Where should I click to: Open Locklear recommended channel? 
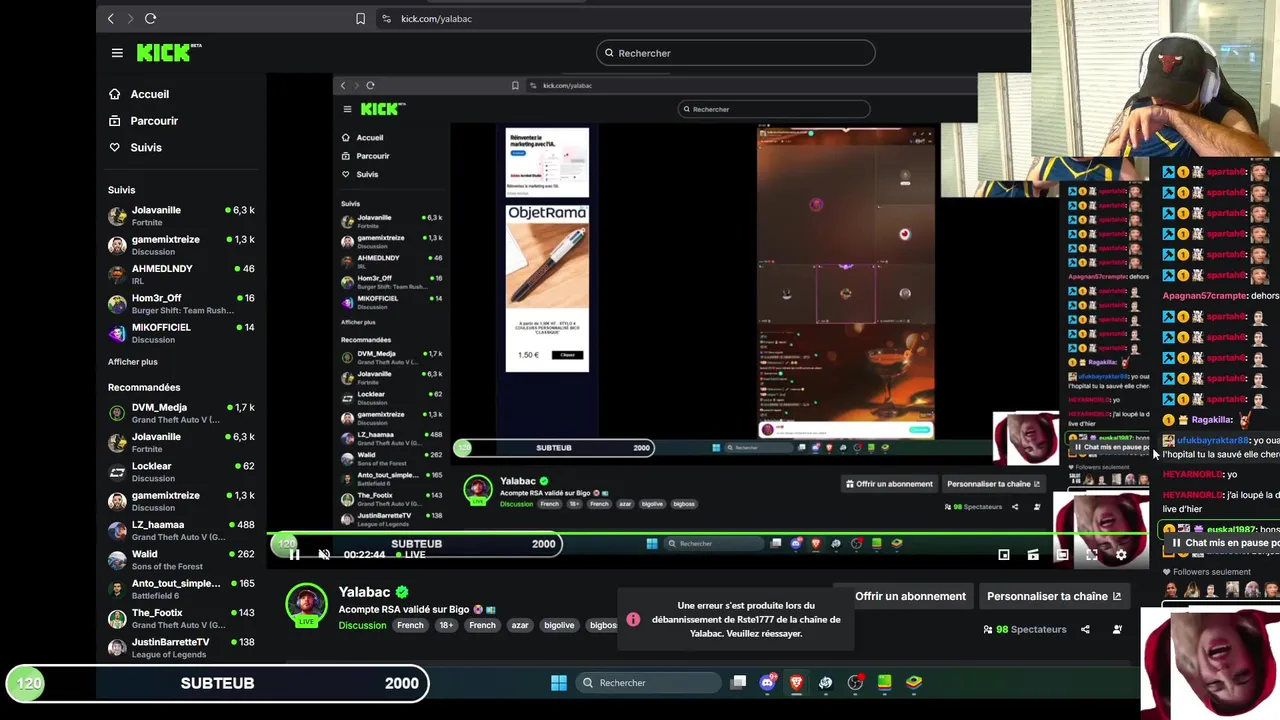(x=181, y=472)
